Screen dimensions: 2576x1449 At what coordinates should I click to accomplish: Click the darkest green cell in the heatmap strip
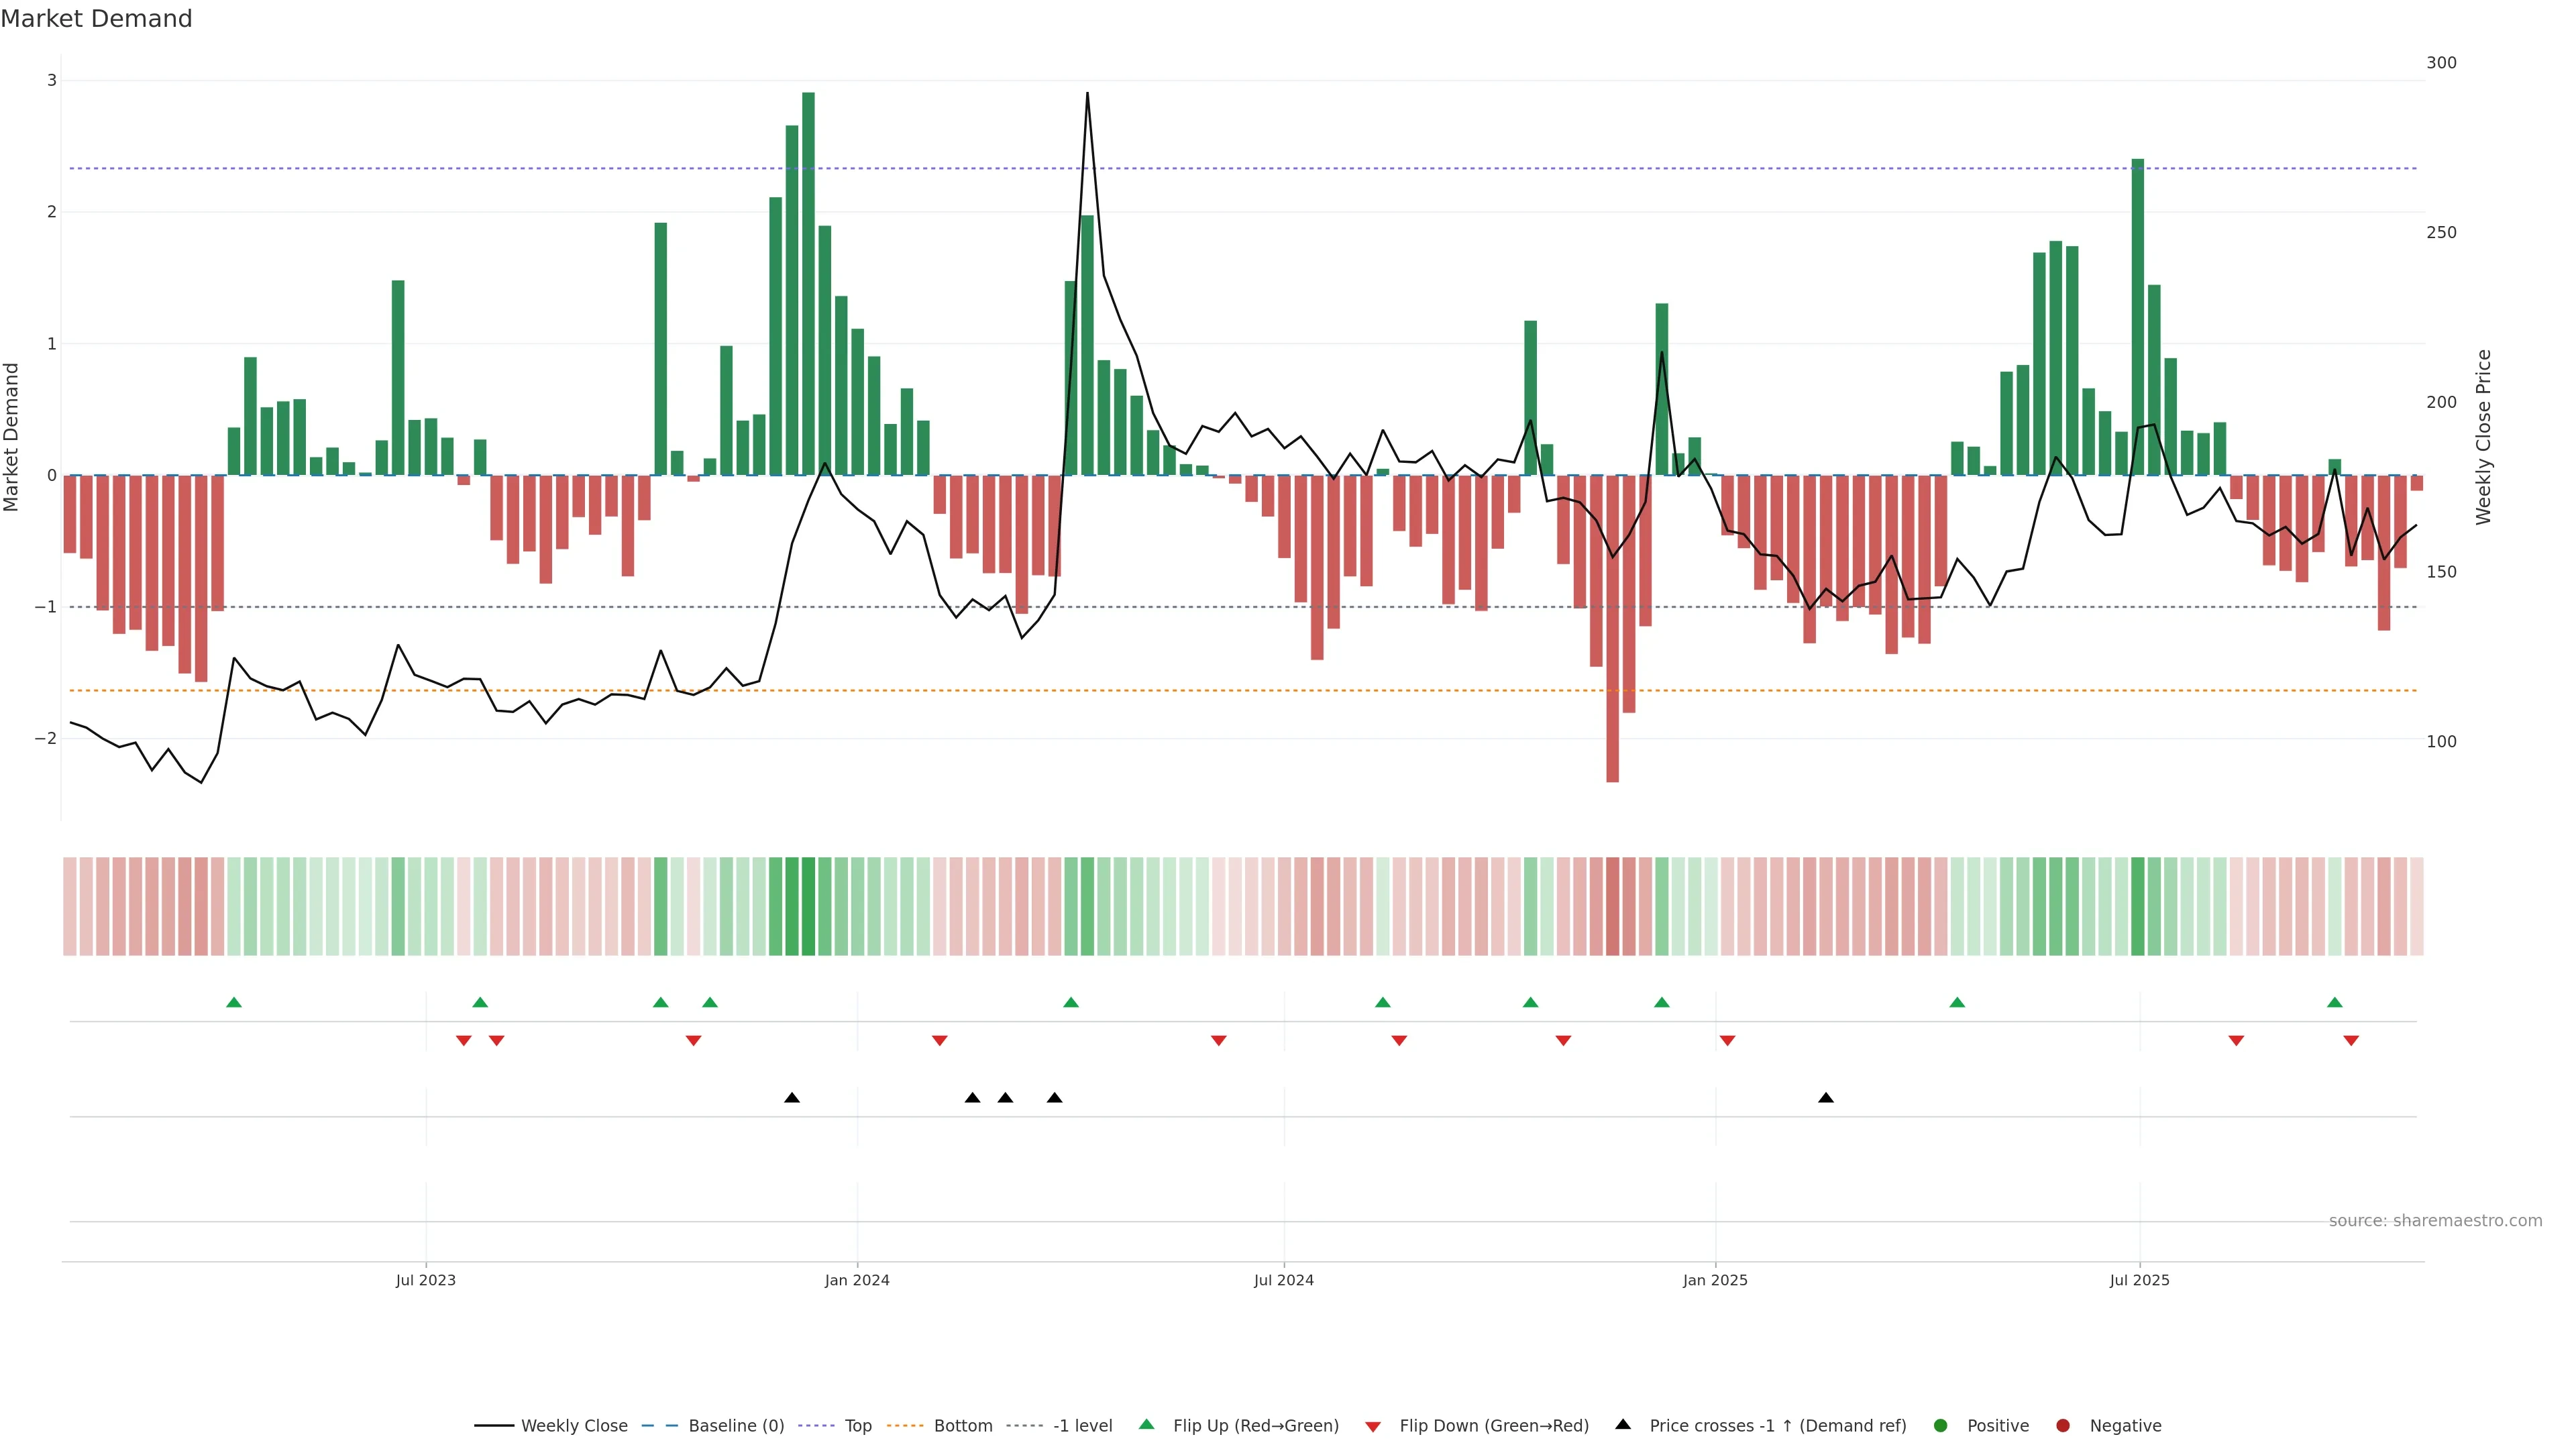coord(808,906)
